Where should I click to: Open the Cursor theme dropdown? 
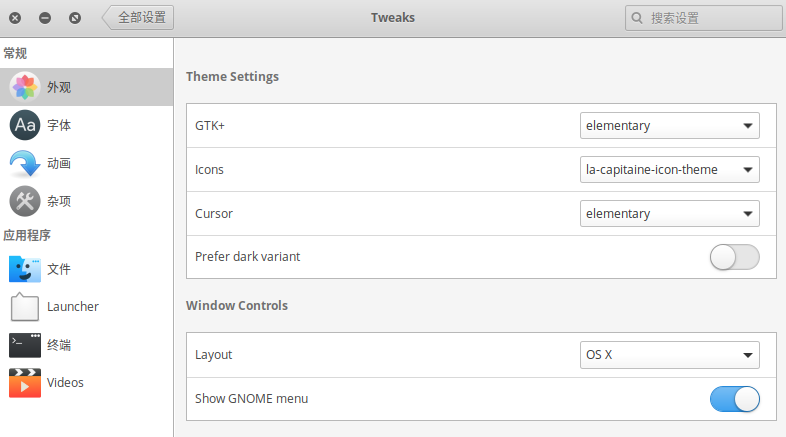pos(669,214)
